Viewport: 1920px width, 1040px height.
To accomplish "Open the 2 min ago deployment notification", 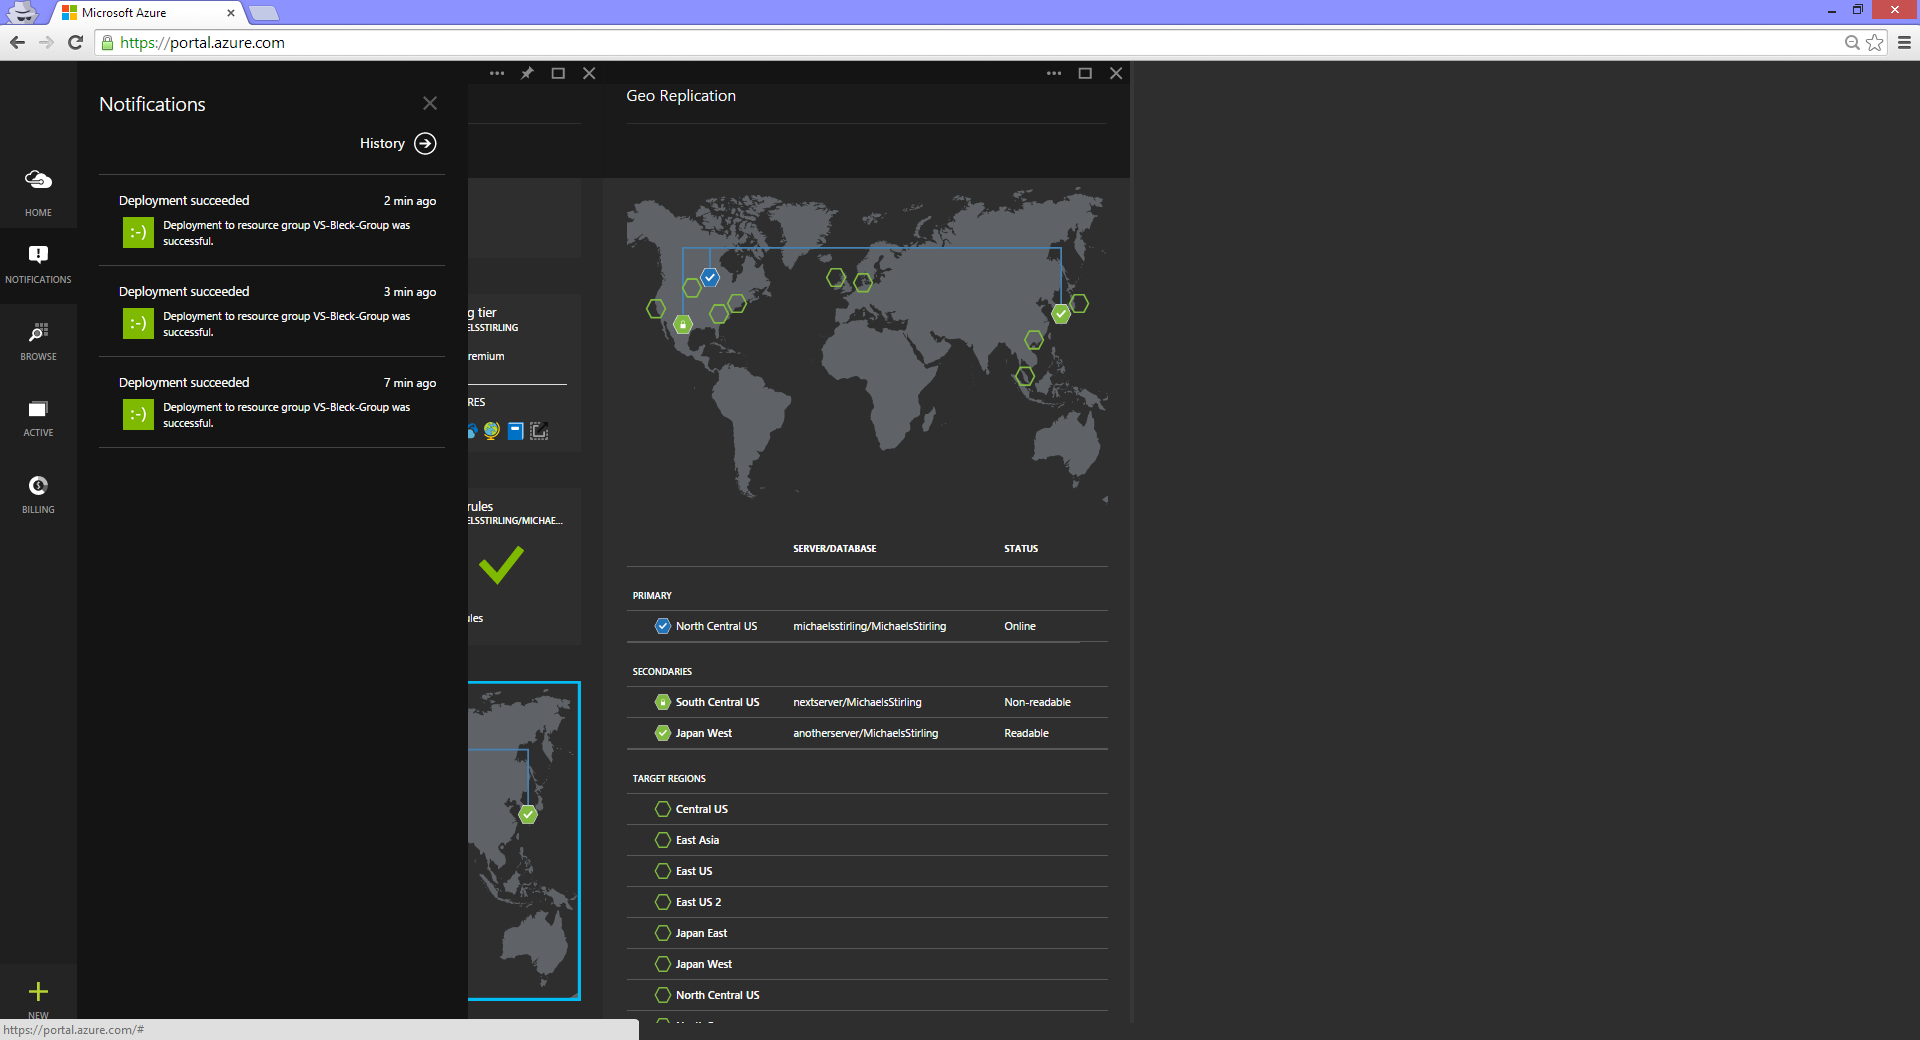I will [x=272, y=220].
